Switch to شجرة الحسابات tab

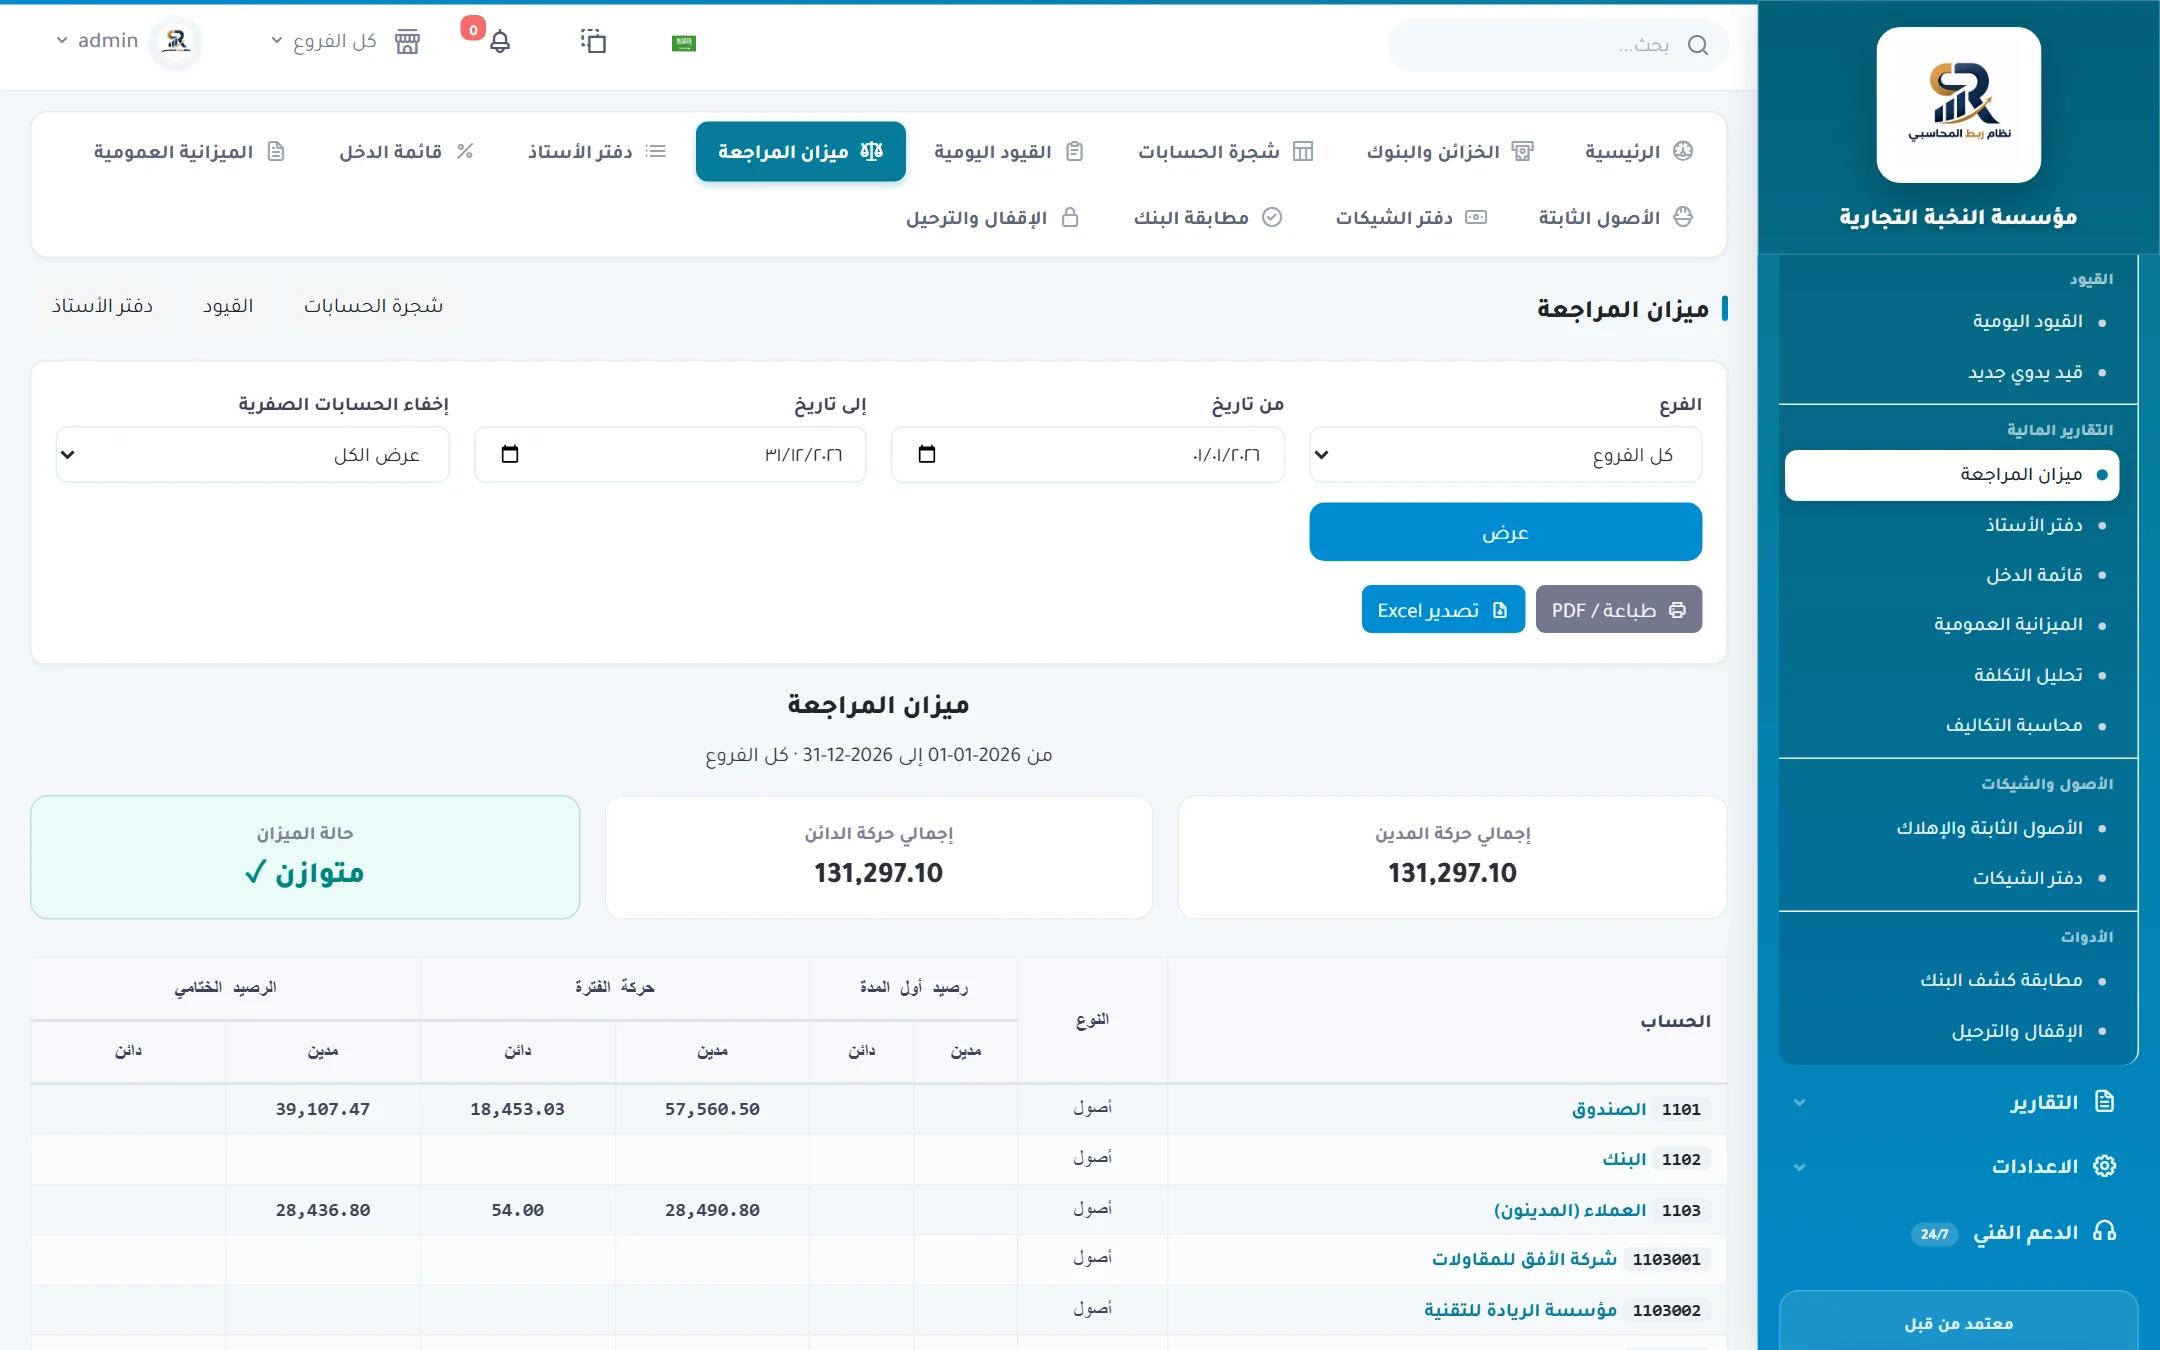pyautogui.click(x=1225, y=151)
